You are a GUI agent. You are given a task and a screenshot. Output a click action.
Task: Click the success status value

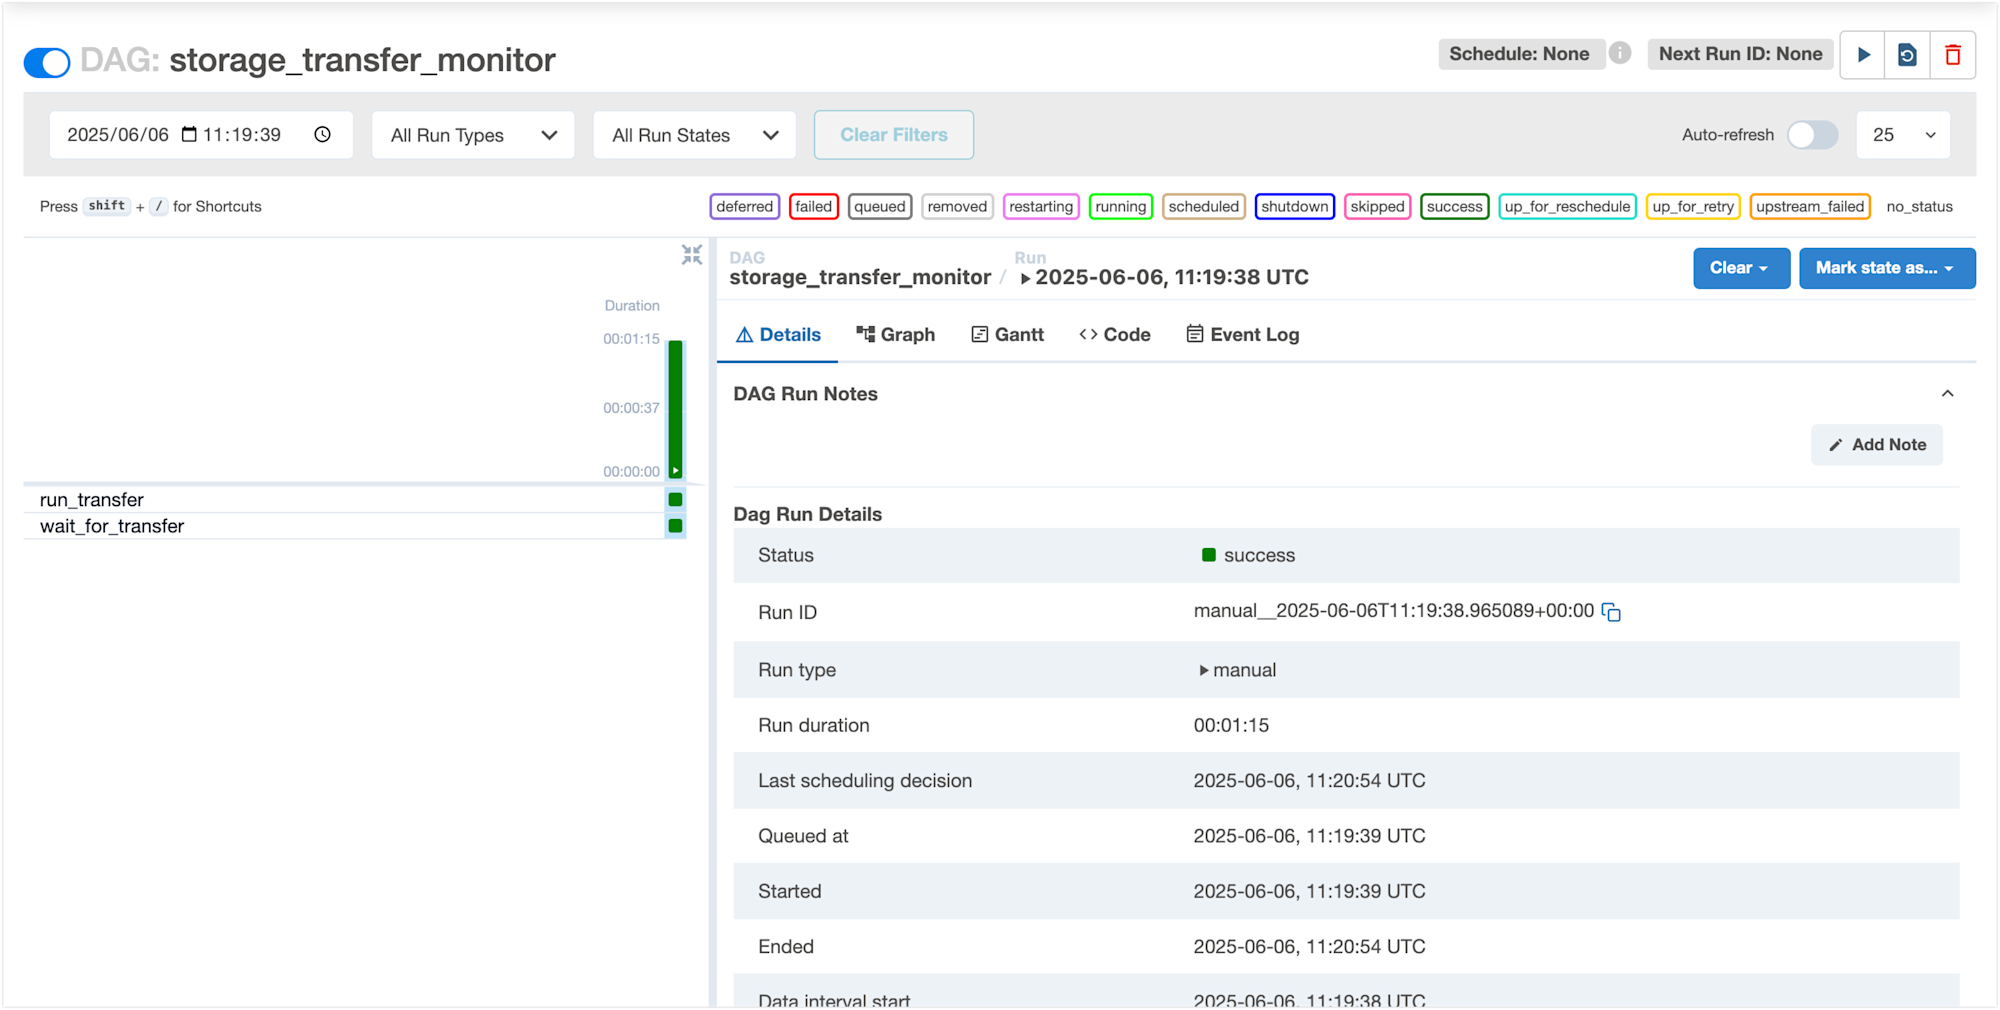1248,555
